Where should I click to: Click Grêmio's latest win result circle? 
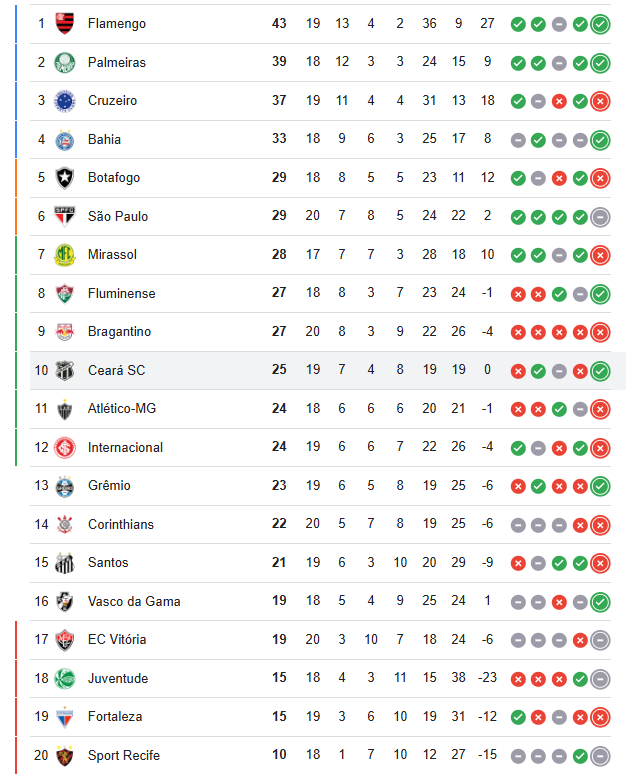pyautogui.click(x=600, y=486)
